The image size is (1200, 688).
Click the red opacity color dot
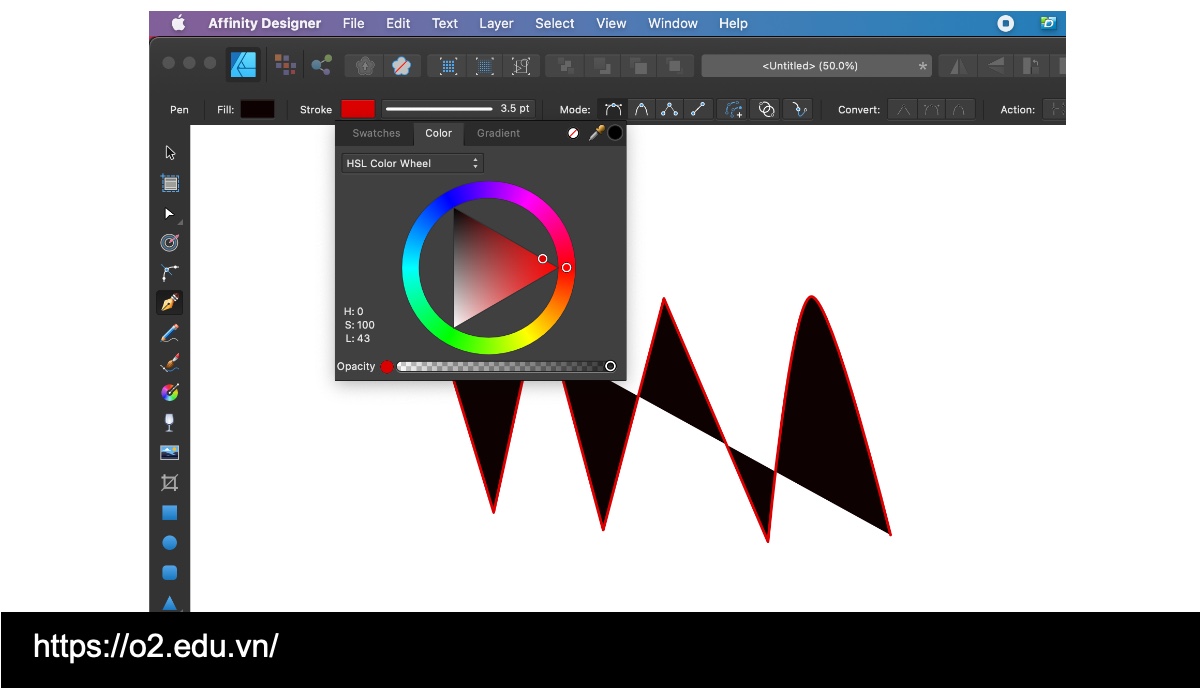pos(387,367)
